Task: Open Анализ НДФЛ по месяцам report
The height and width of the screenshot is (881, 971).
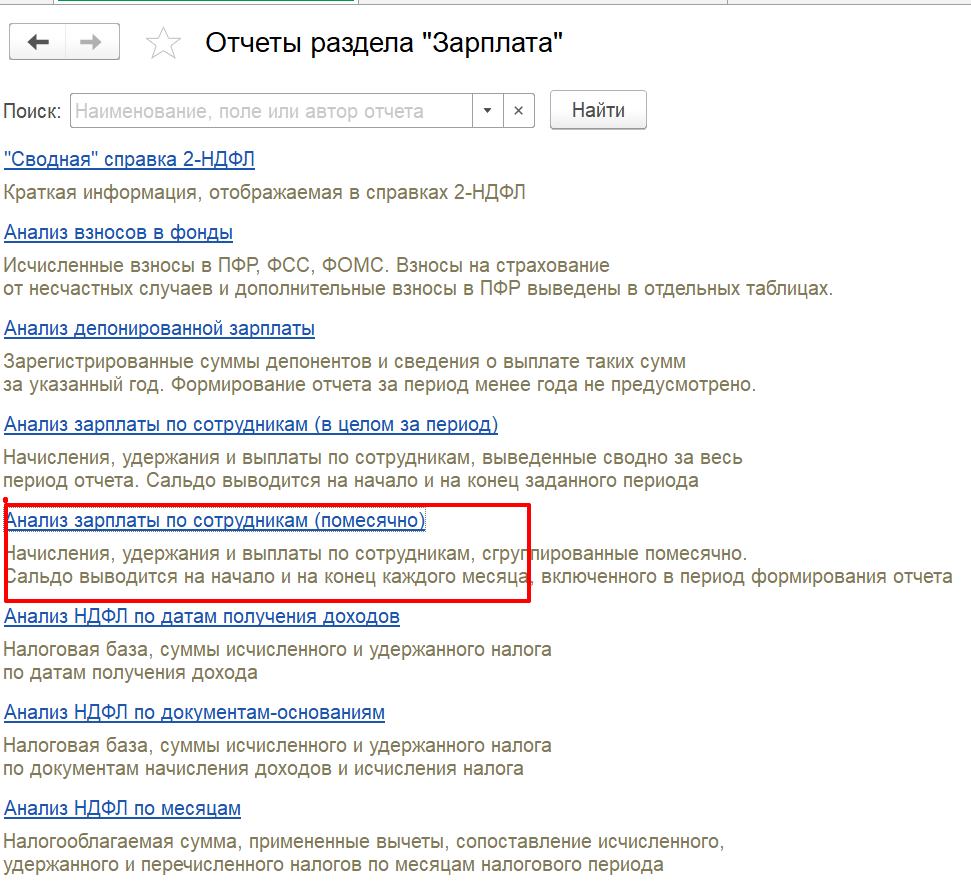Action: (x=122, y=808)
